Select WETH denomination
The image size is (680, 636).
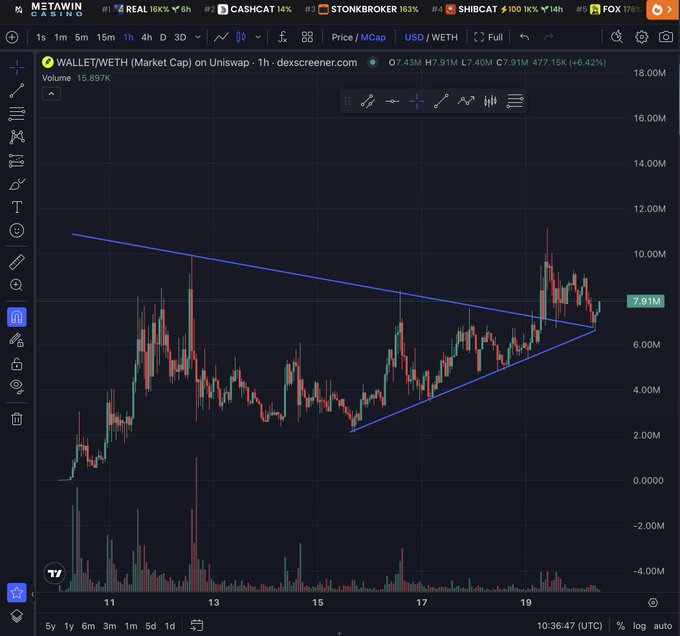pyautogui.click(x=445, y=37)
